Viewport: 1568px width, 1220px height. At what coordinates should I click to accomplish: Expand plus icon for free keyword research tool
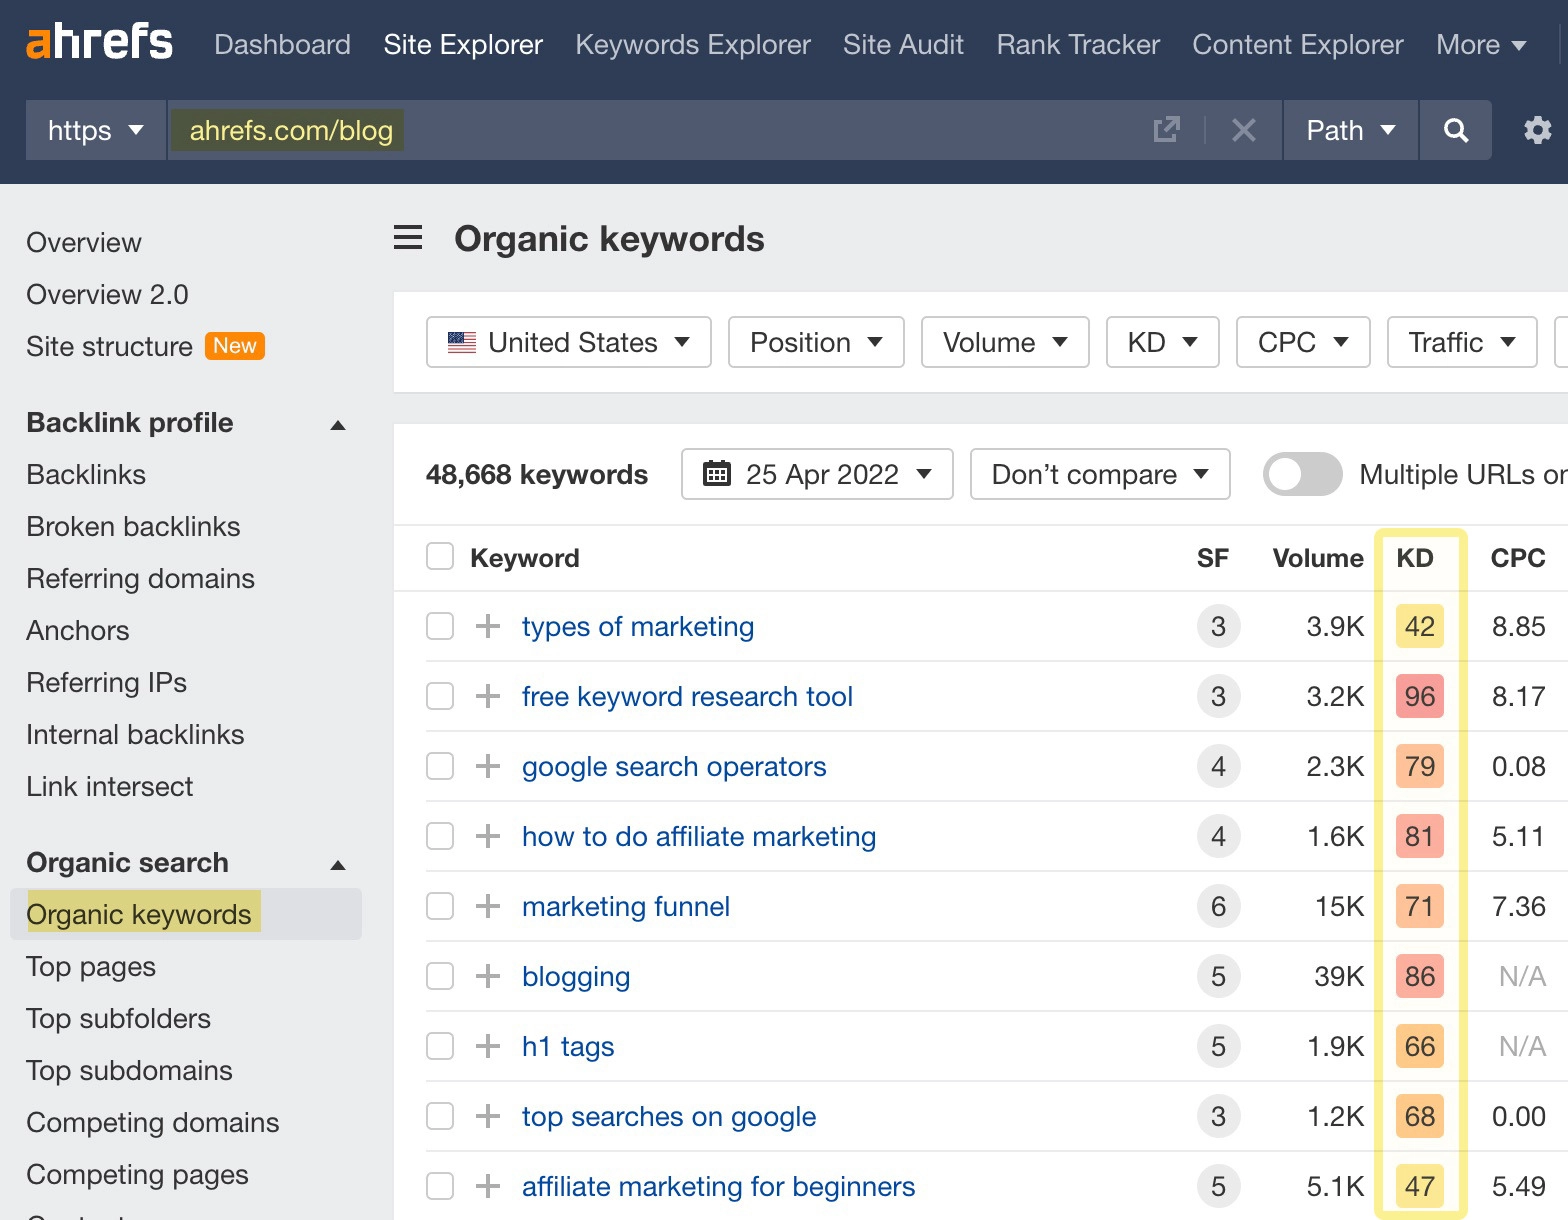(x=488, y=696)
